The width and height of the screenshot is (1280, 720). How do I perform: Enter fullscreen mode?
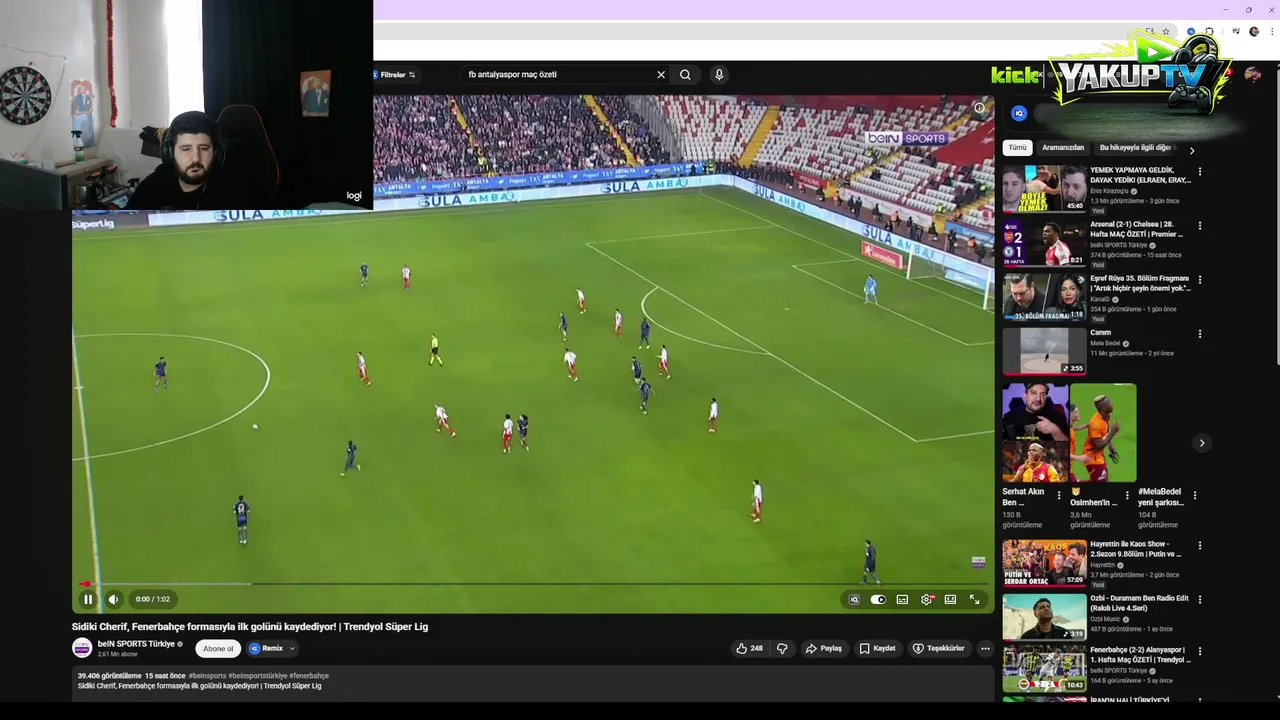(974, 599)
